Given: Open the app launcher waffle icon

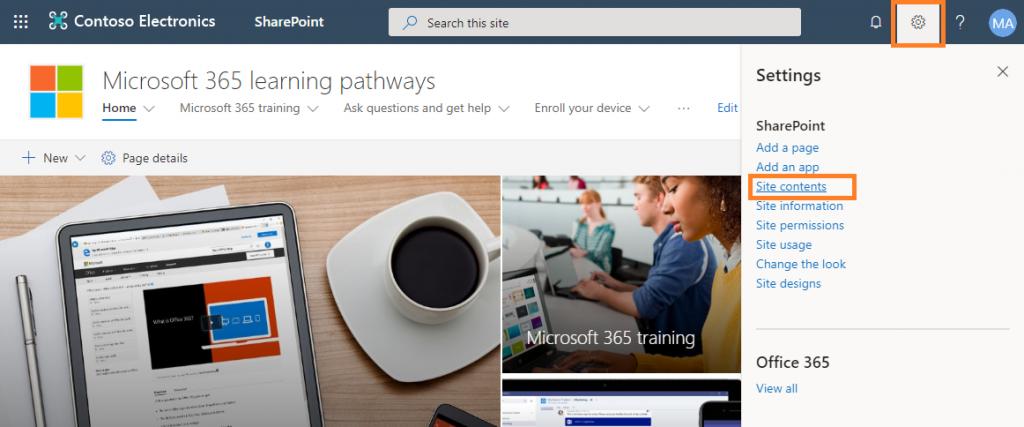Looking at the screenshot, I should [21, 22].
